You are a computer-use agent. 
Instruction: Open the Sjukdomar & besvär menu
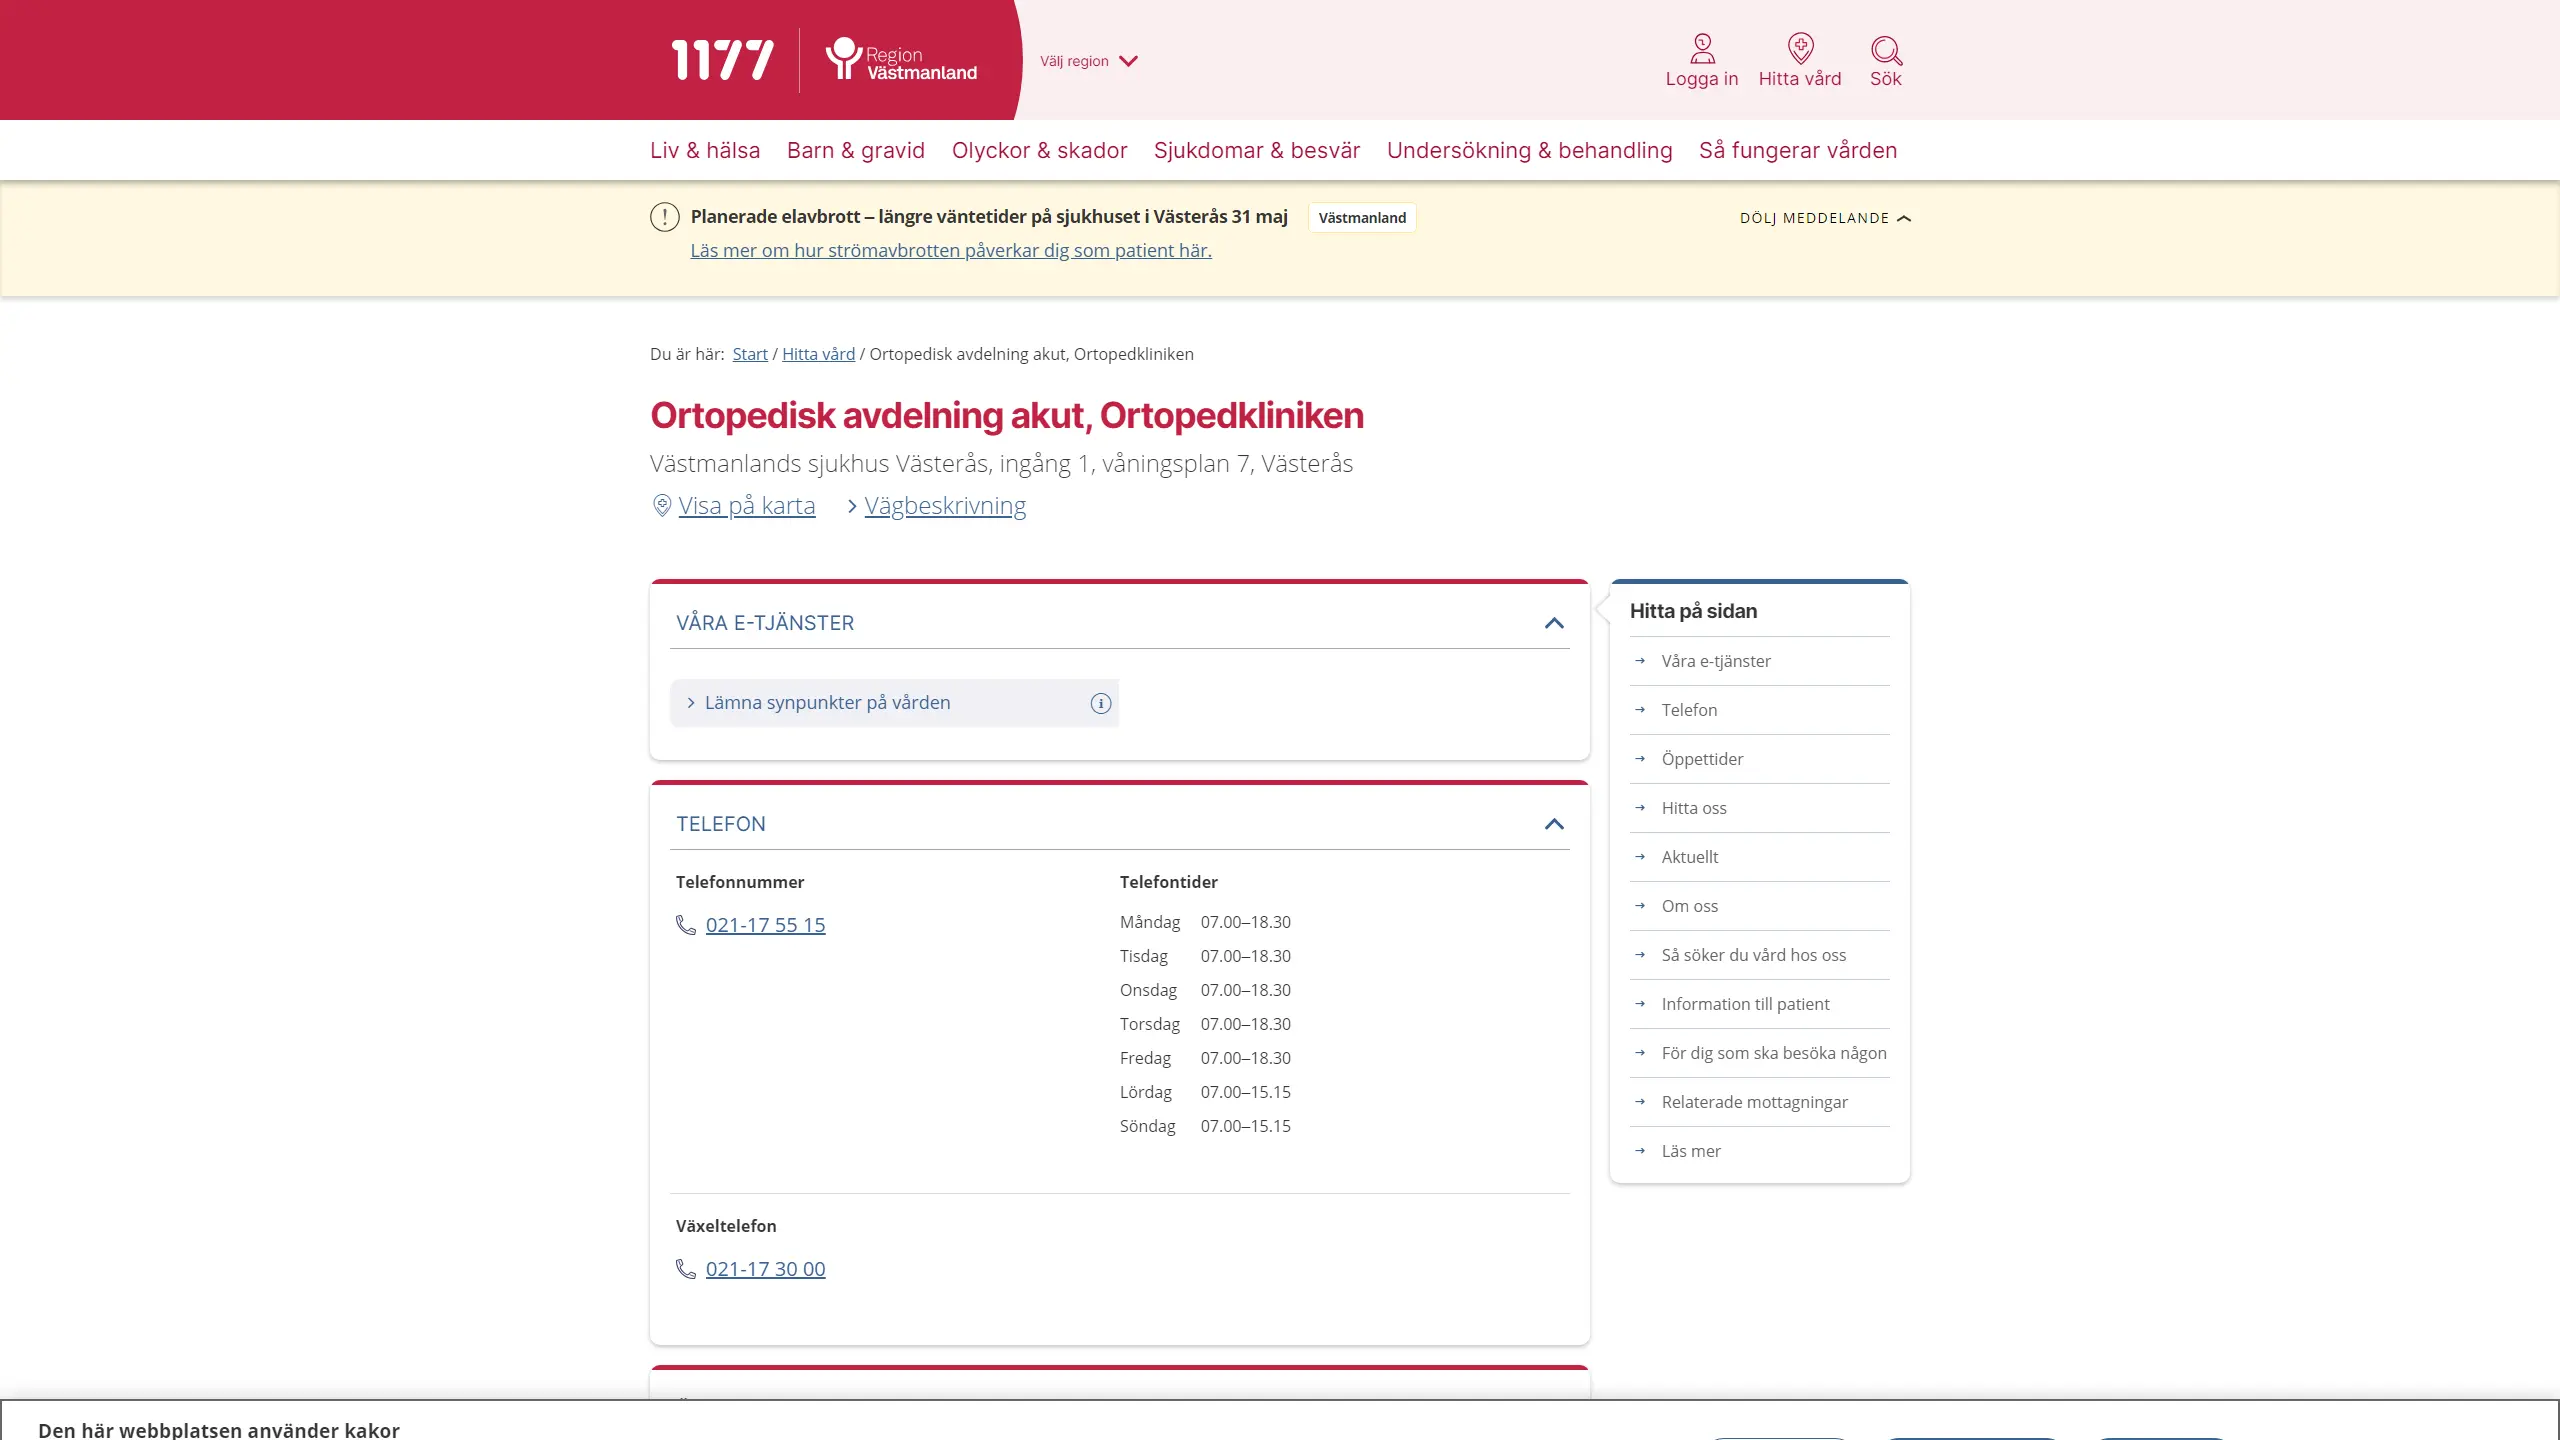coord(1257,150)
